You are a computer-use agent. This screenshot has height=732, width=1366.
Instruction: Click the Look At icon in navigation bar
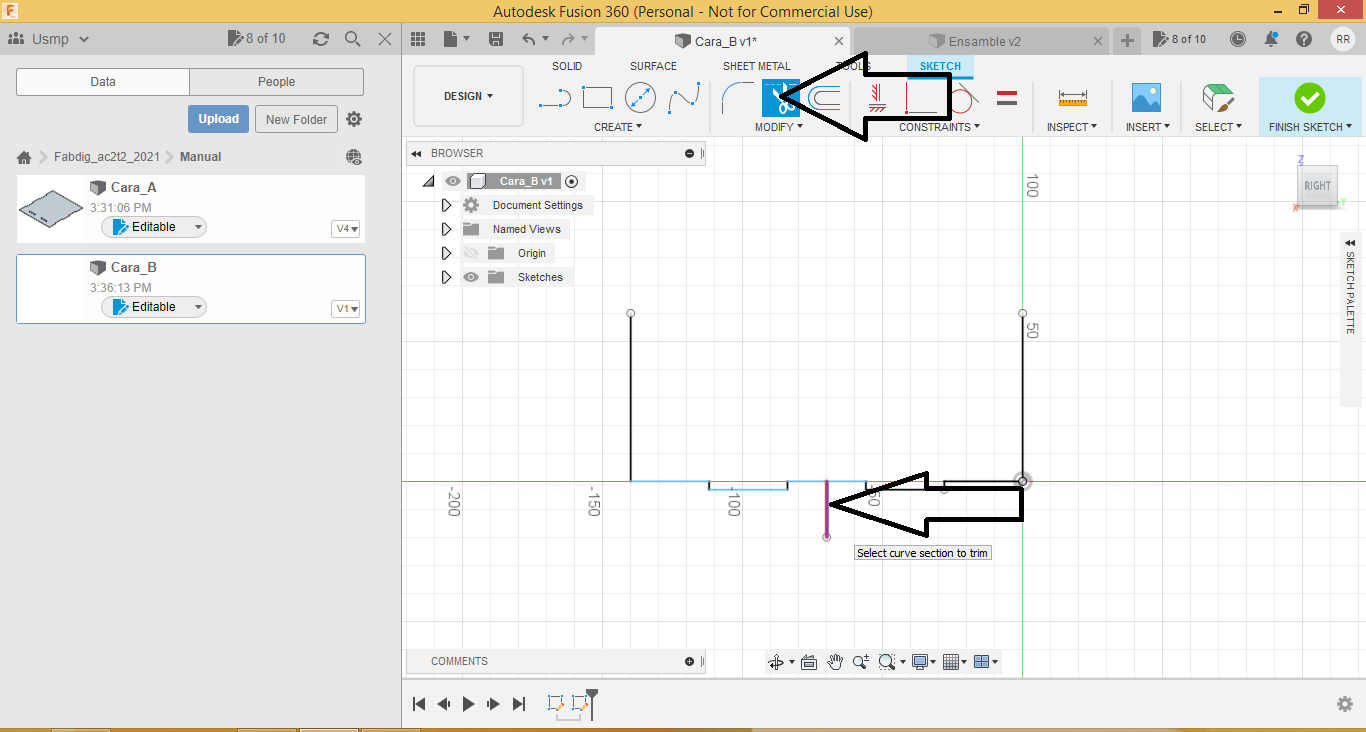809,662
